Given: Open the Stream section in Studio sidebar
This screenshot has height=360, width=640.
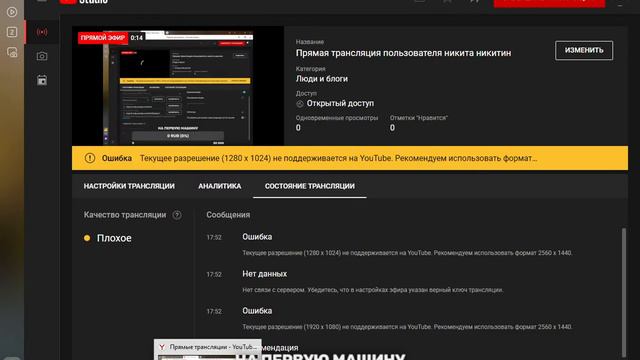Looking at the screenshot, I should [42, 32].
